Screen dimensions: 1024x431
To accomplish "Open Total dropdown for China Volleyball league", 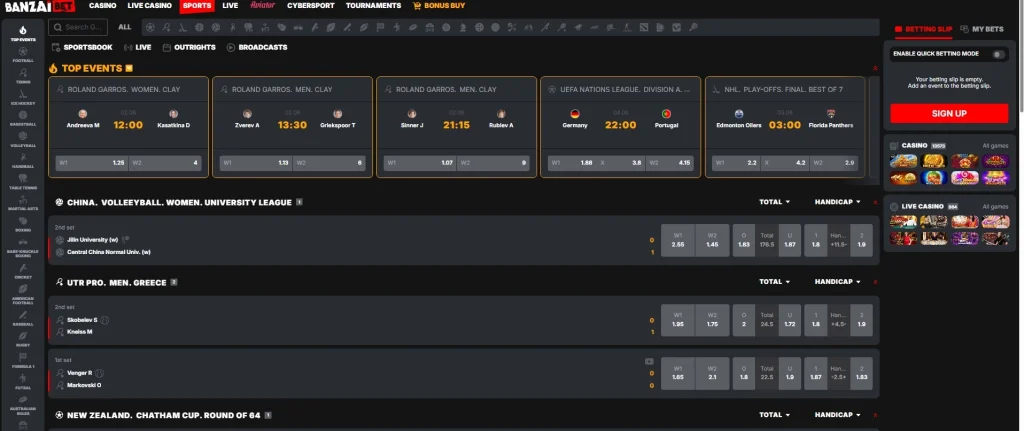I will [775, 202].
